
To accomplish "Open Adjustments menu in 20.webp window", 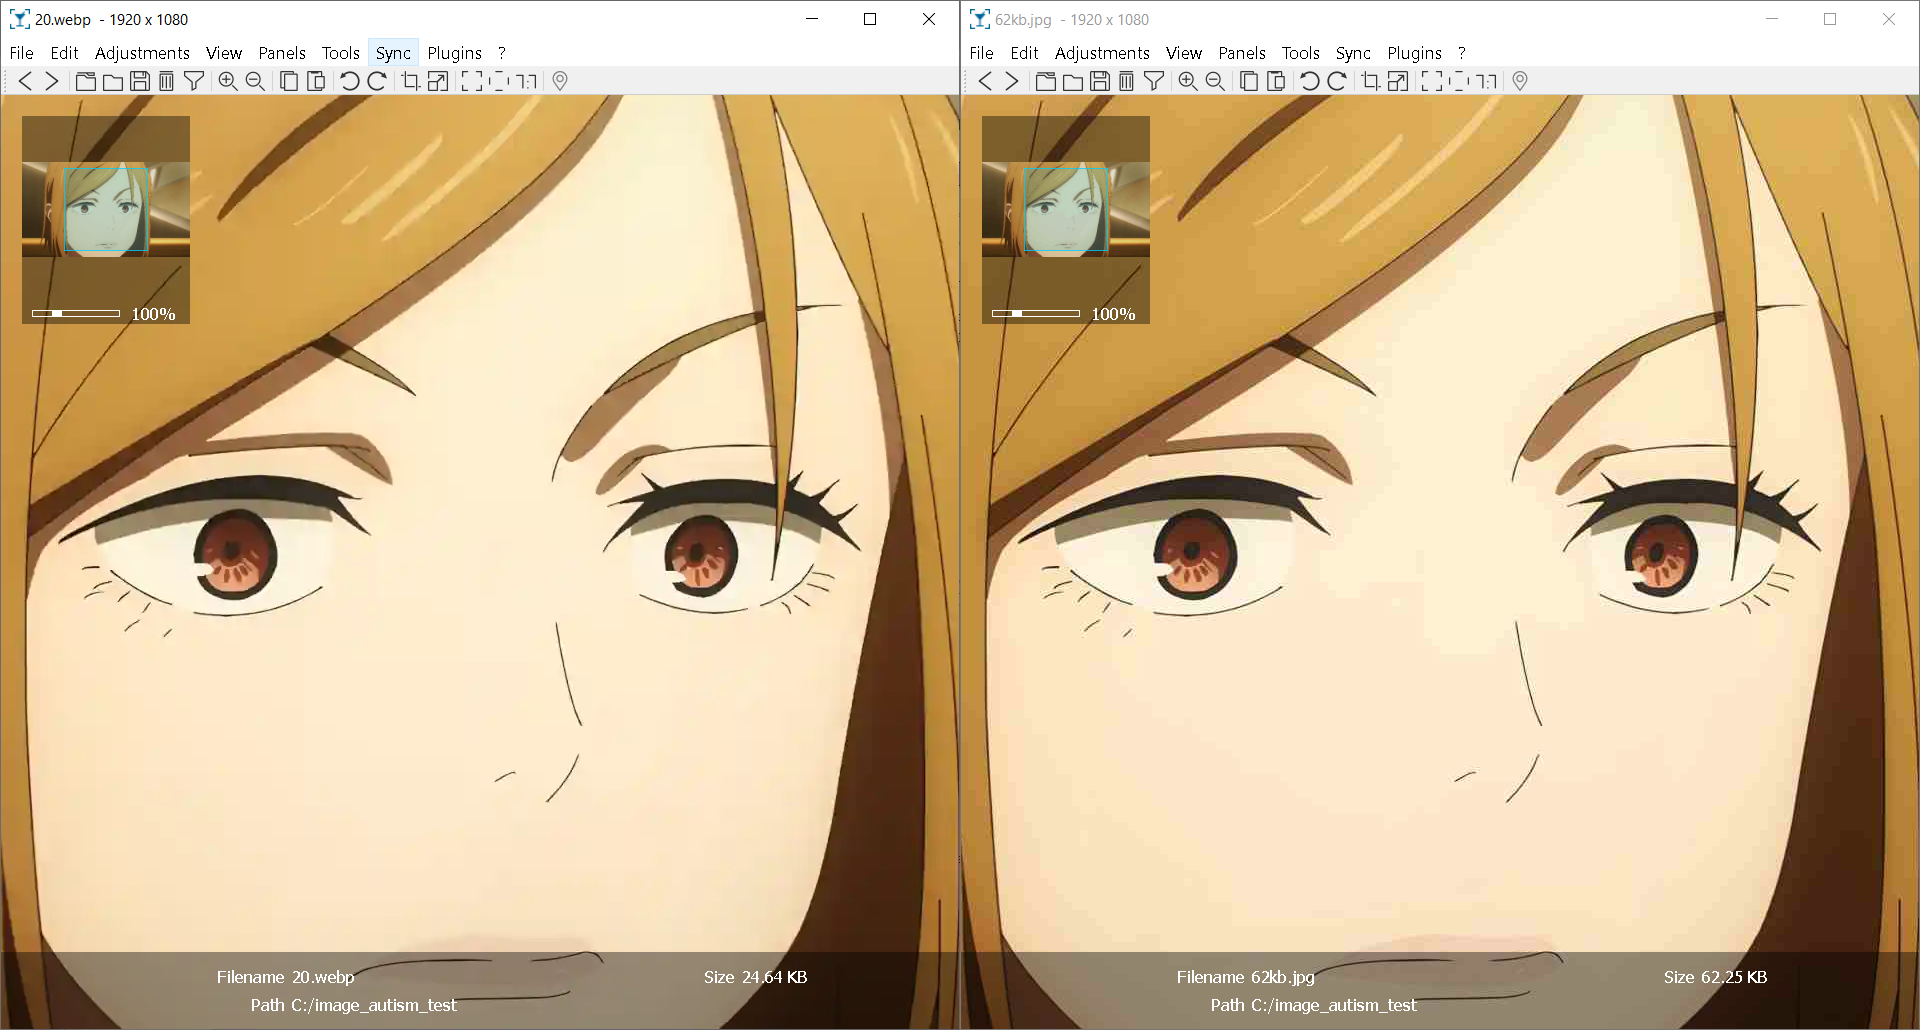I will (x=142, y=53).
